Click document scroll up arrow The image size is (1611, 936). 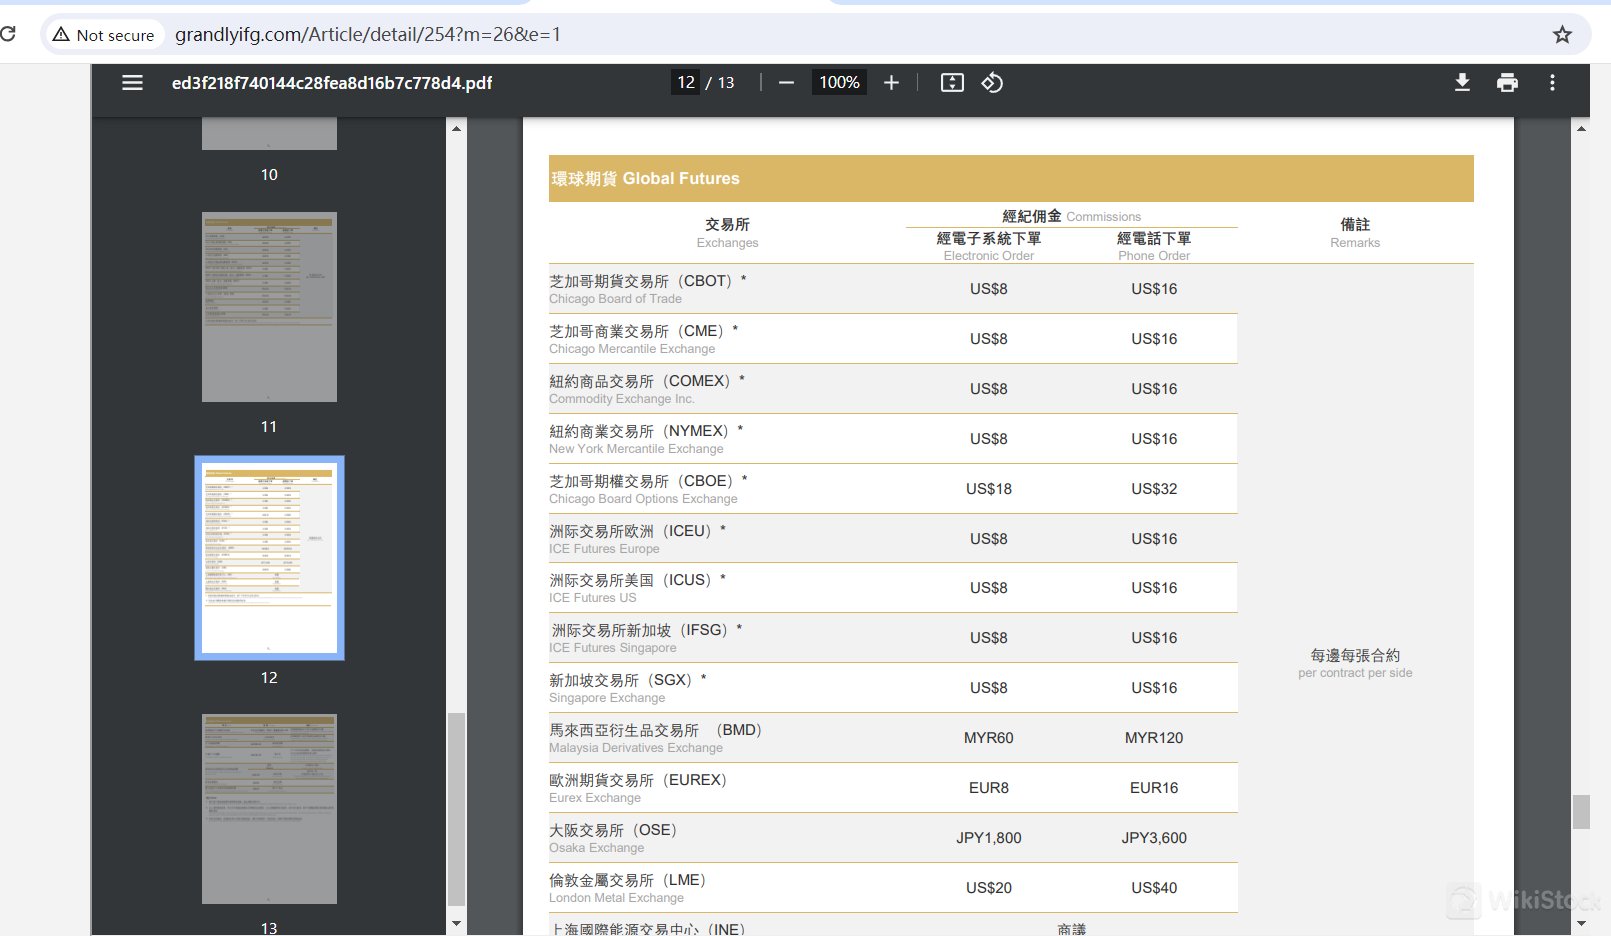[1581, 128]
